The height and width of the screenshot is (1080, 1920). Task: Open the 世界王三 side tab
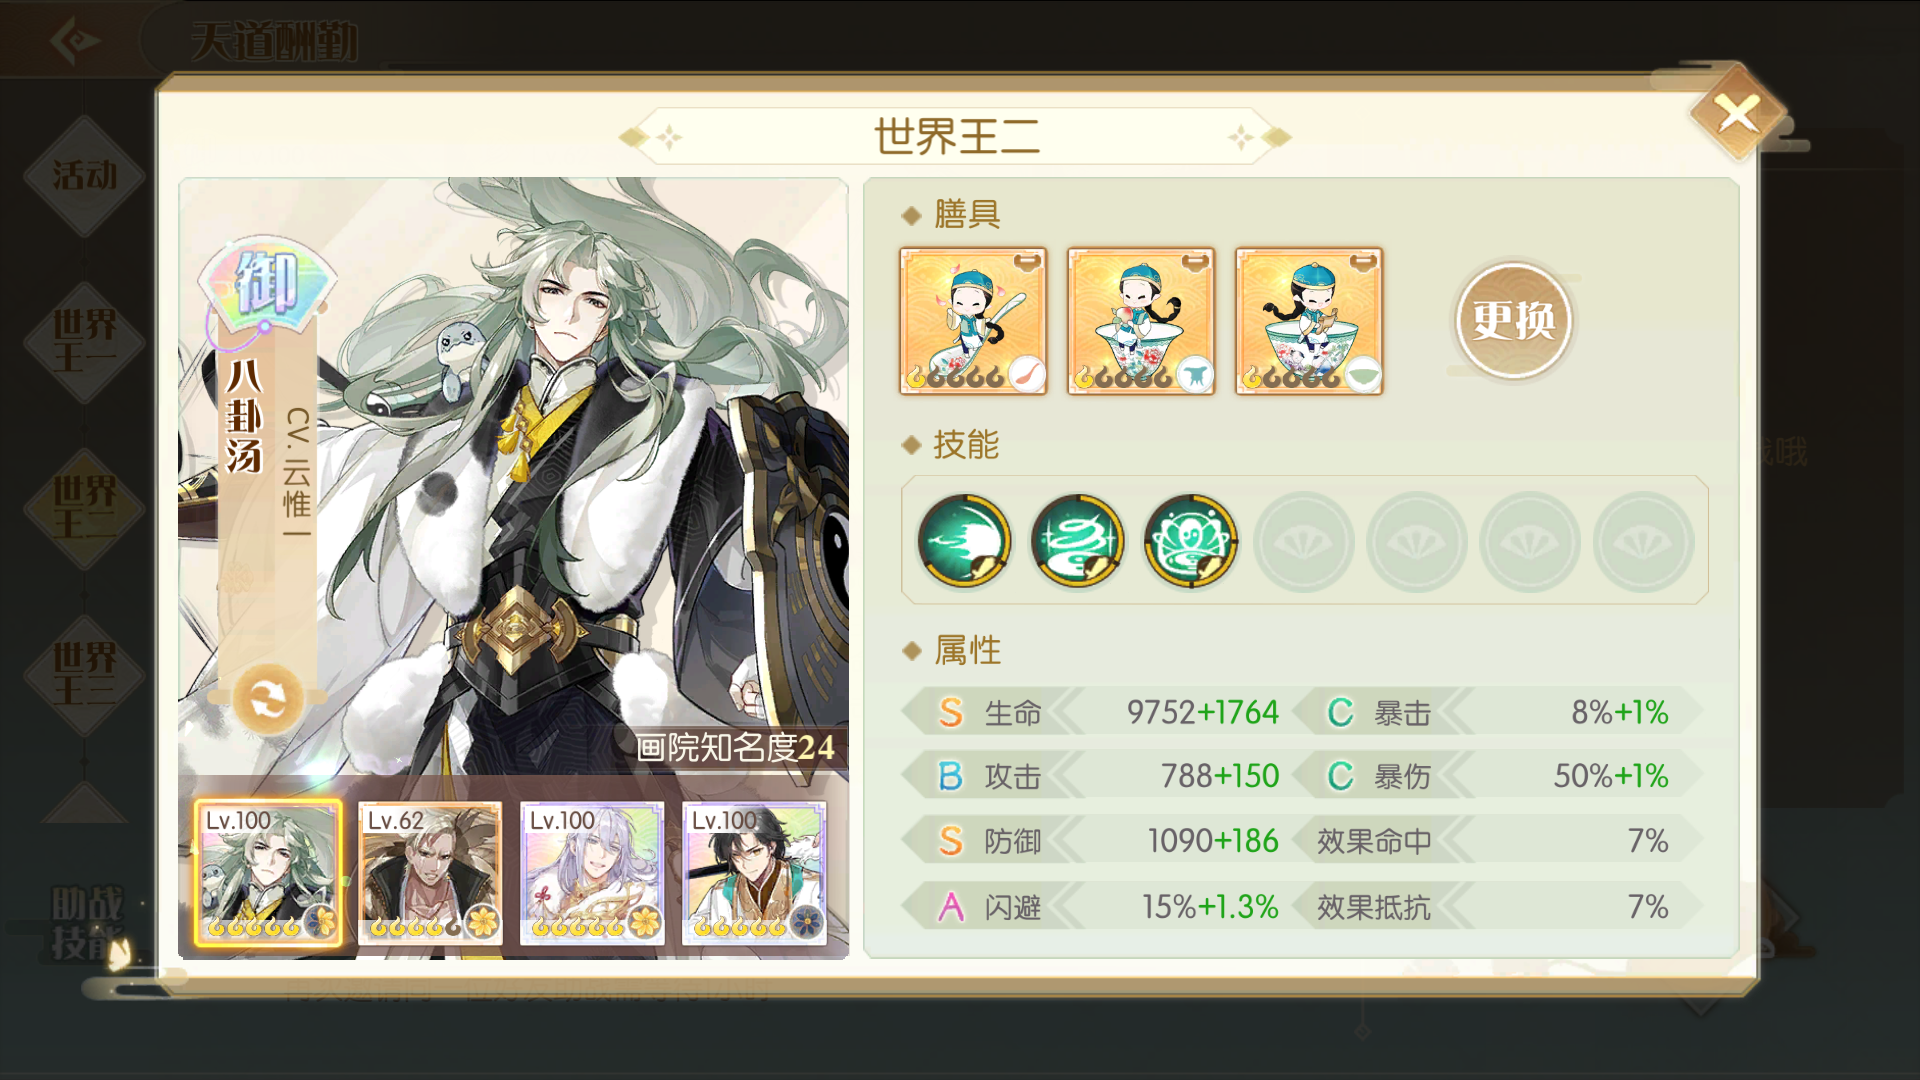(x=85, y=675)
